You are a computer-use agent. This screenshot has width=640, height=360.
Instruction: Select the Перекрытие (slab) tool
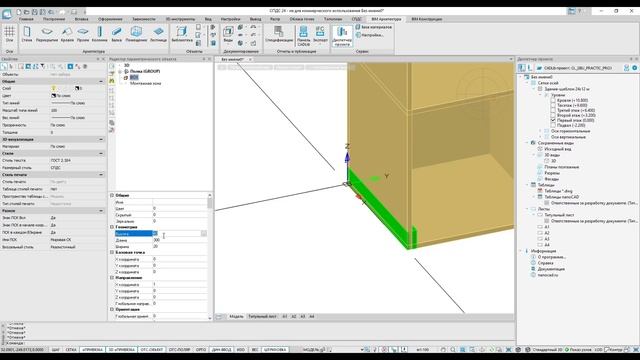(x=47, y=34)
